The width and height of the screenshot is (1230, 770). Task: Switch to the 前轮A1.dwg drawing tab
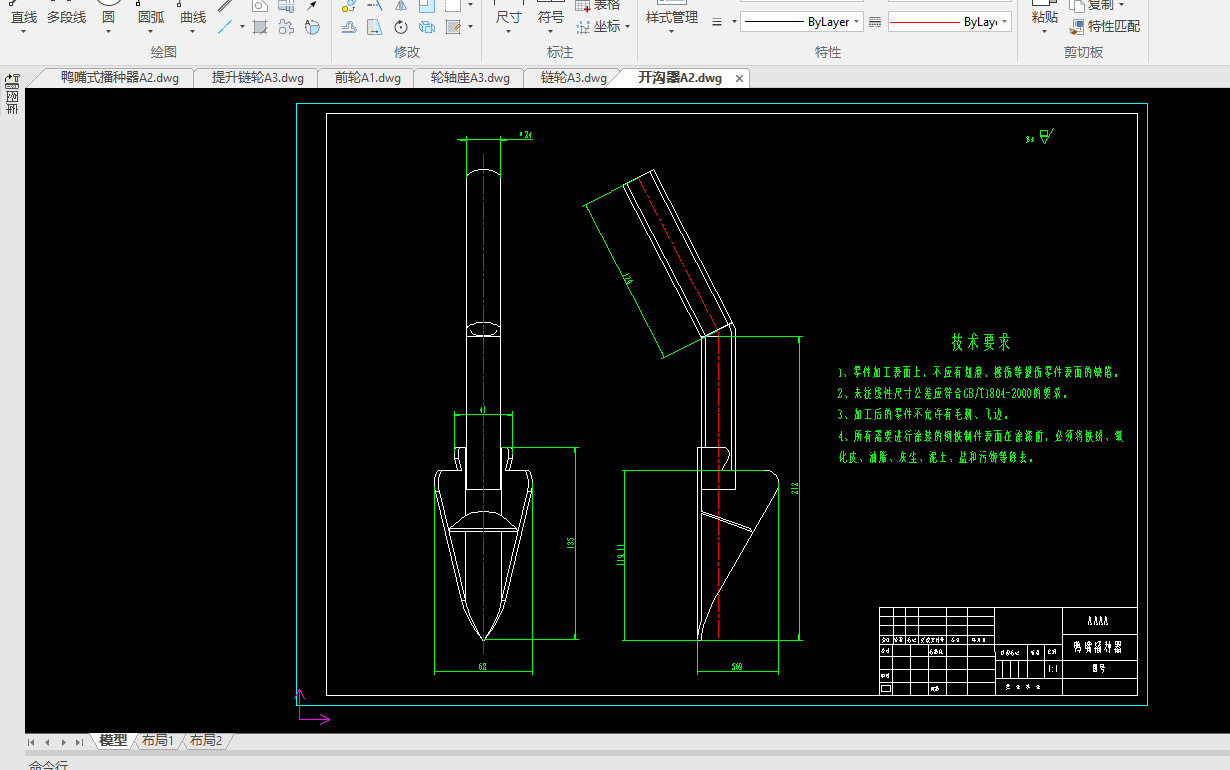(x=367, y=78)
